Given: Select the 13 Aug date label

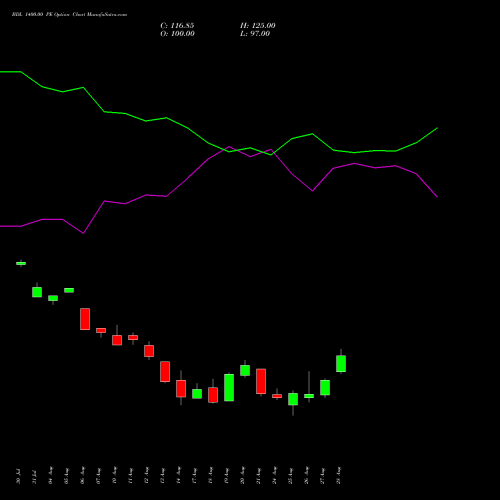Looking at the screenshot, I should tap(162, 475).
